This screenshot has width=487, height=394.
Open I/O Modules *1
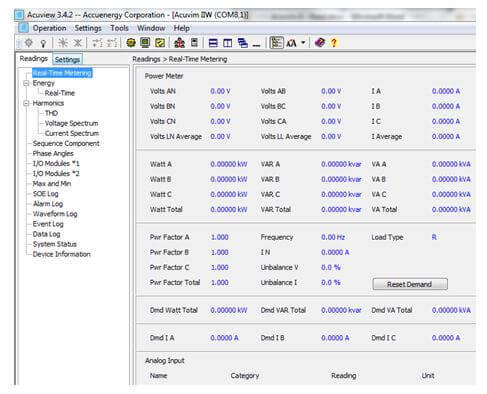(x=56, y=164)
